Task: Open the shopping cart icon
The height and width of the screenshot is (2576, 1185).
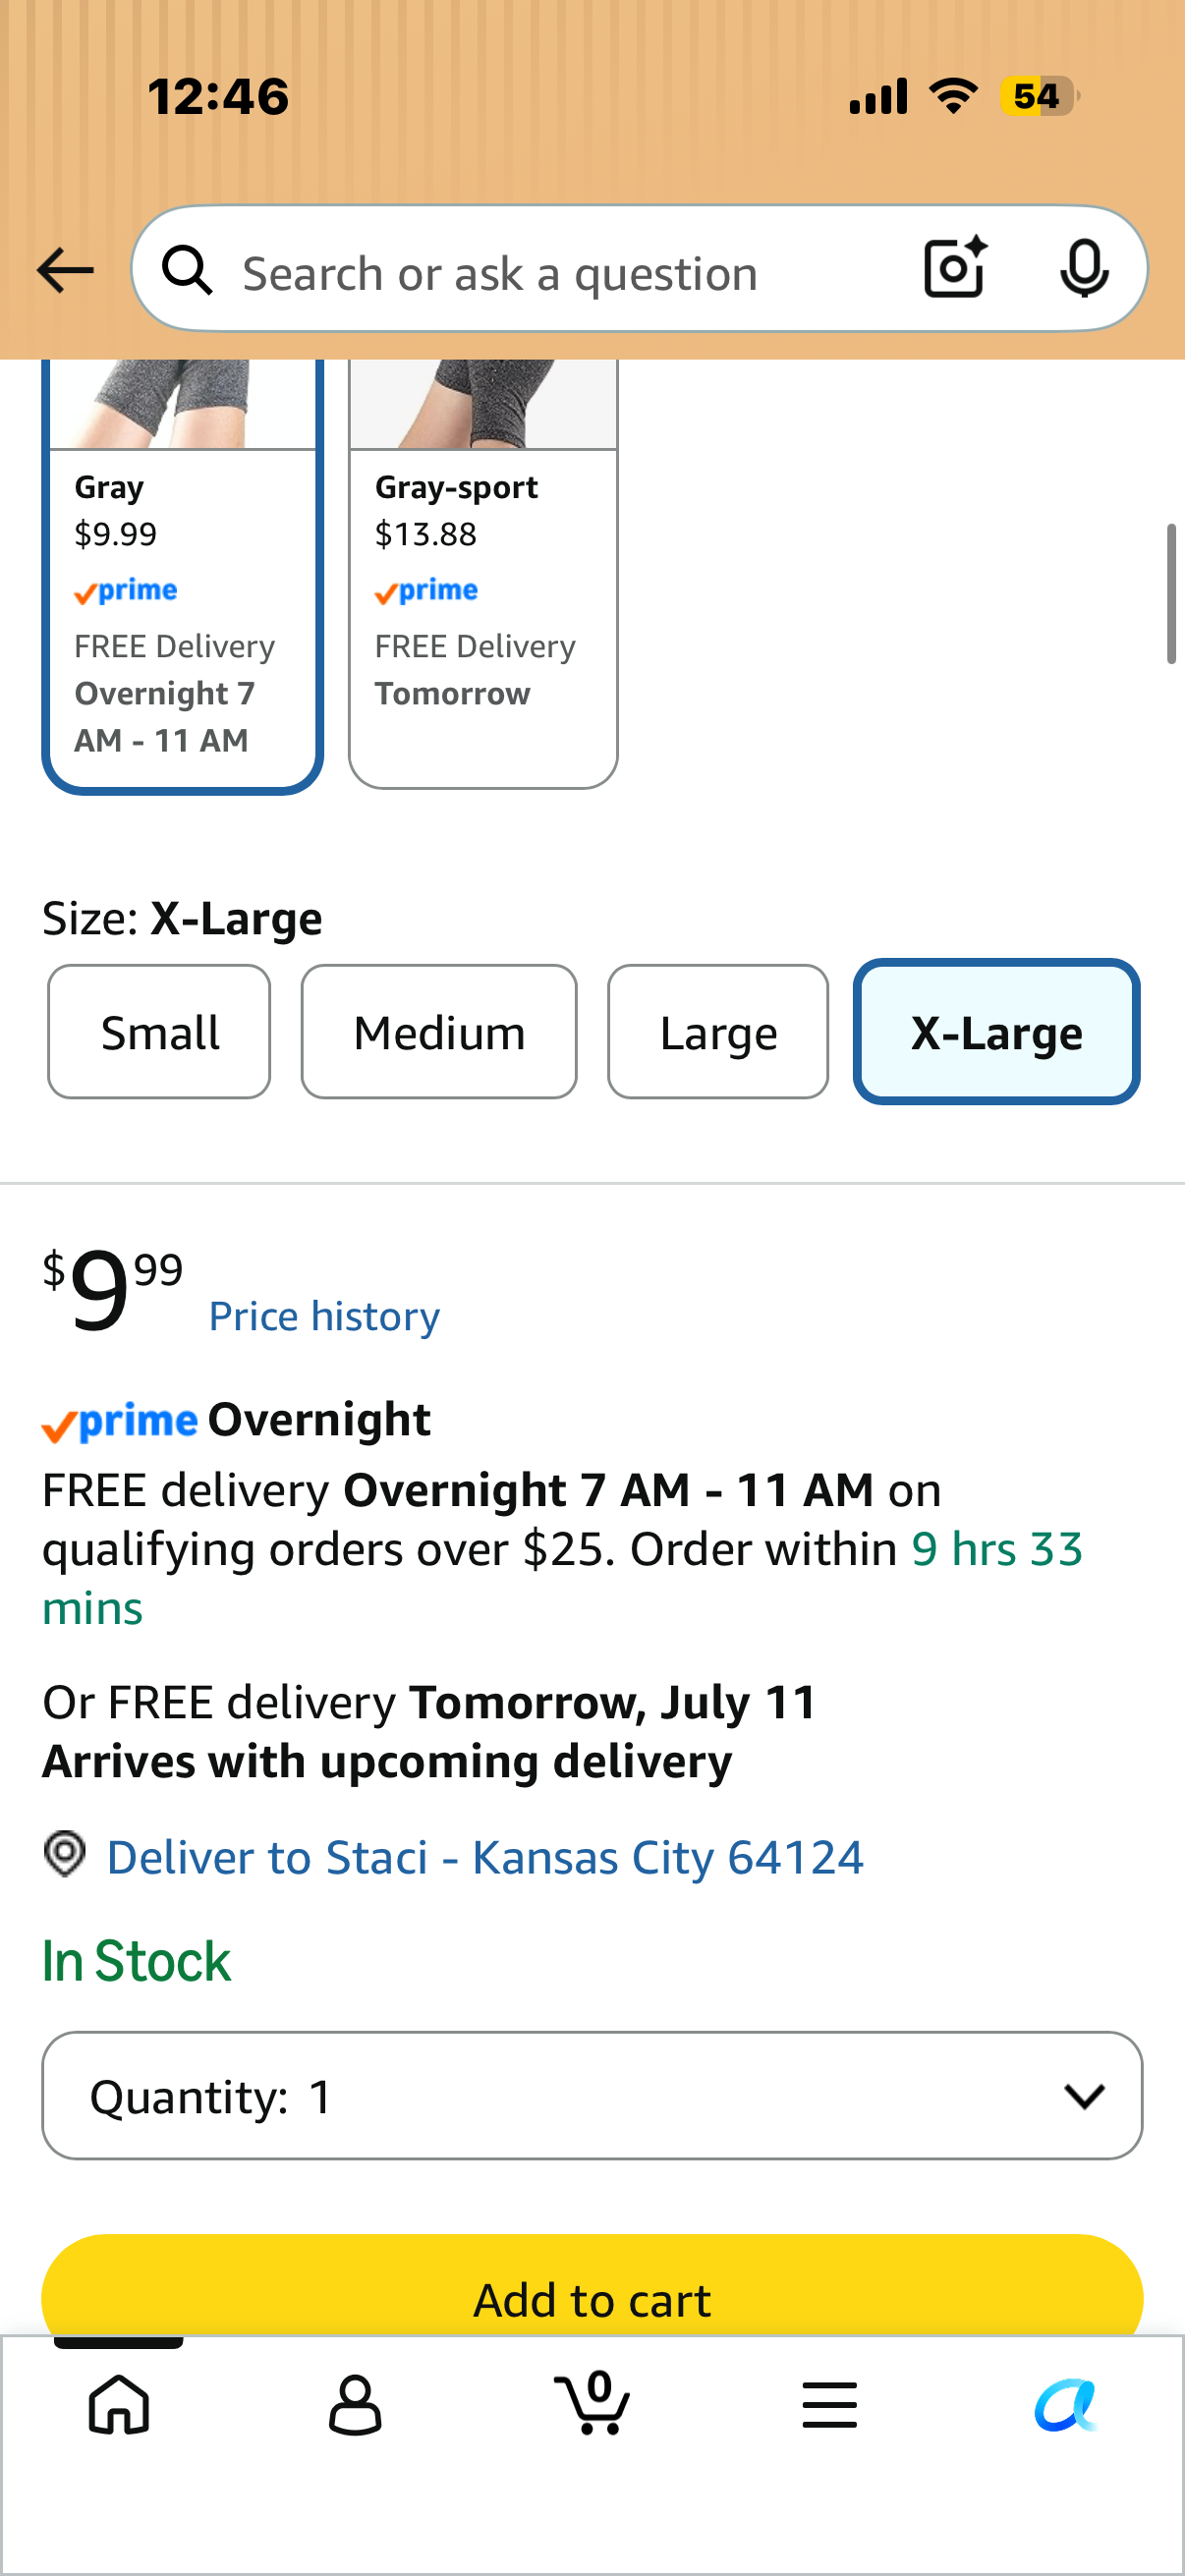Action: tap(593, 2403)
